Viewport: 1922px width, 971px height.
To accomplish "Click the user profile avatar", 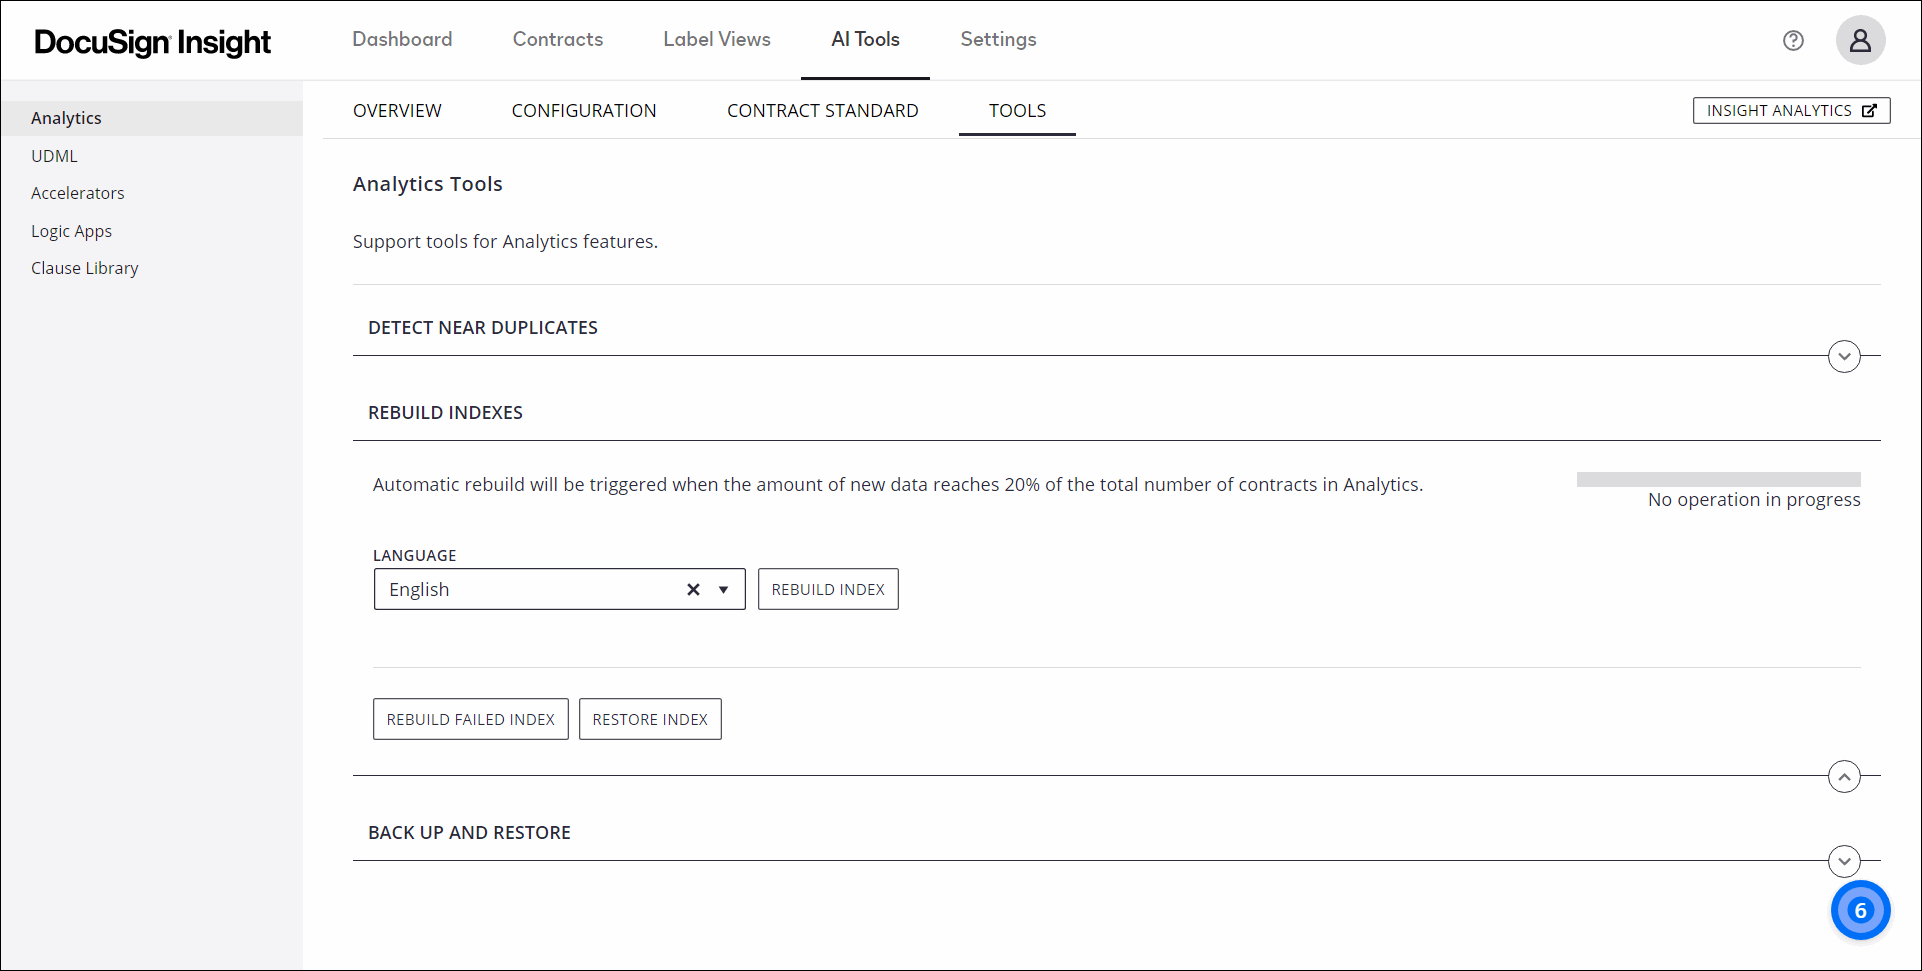I will tap(1860, 41).
